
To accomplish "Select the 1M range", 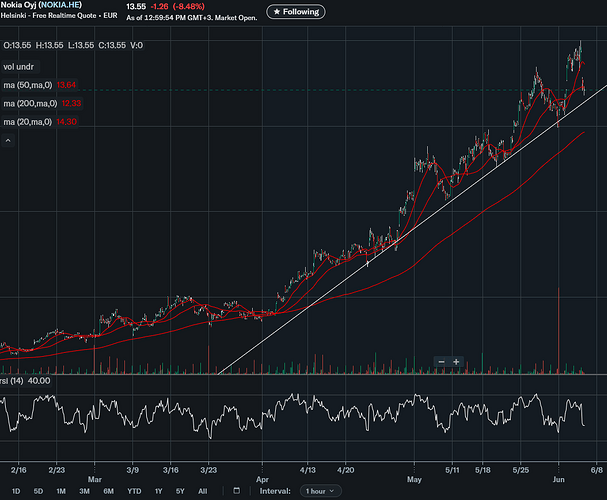I will point(61,491).
